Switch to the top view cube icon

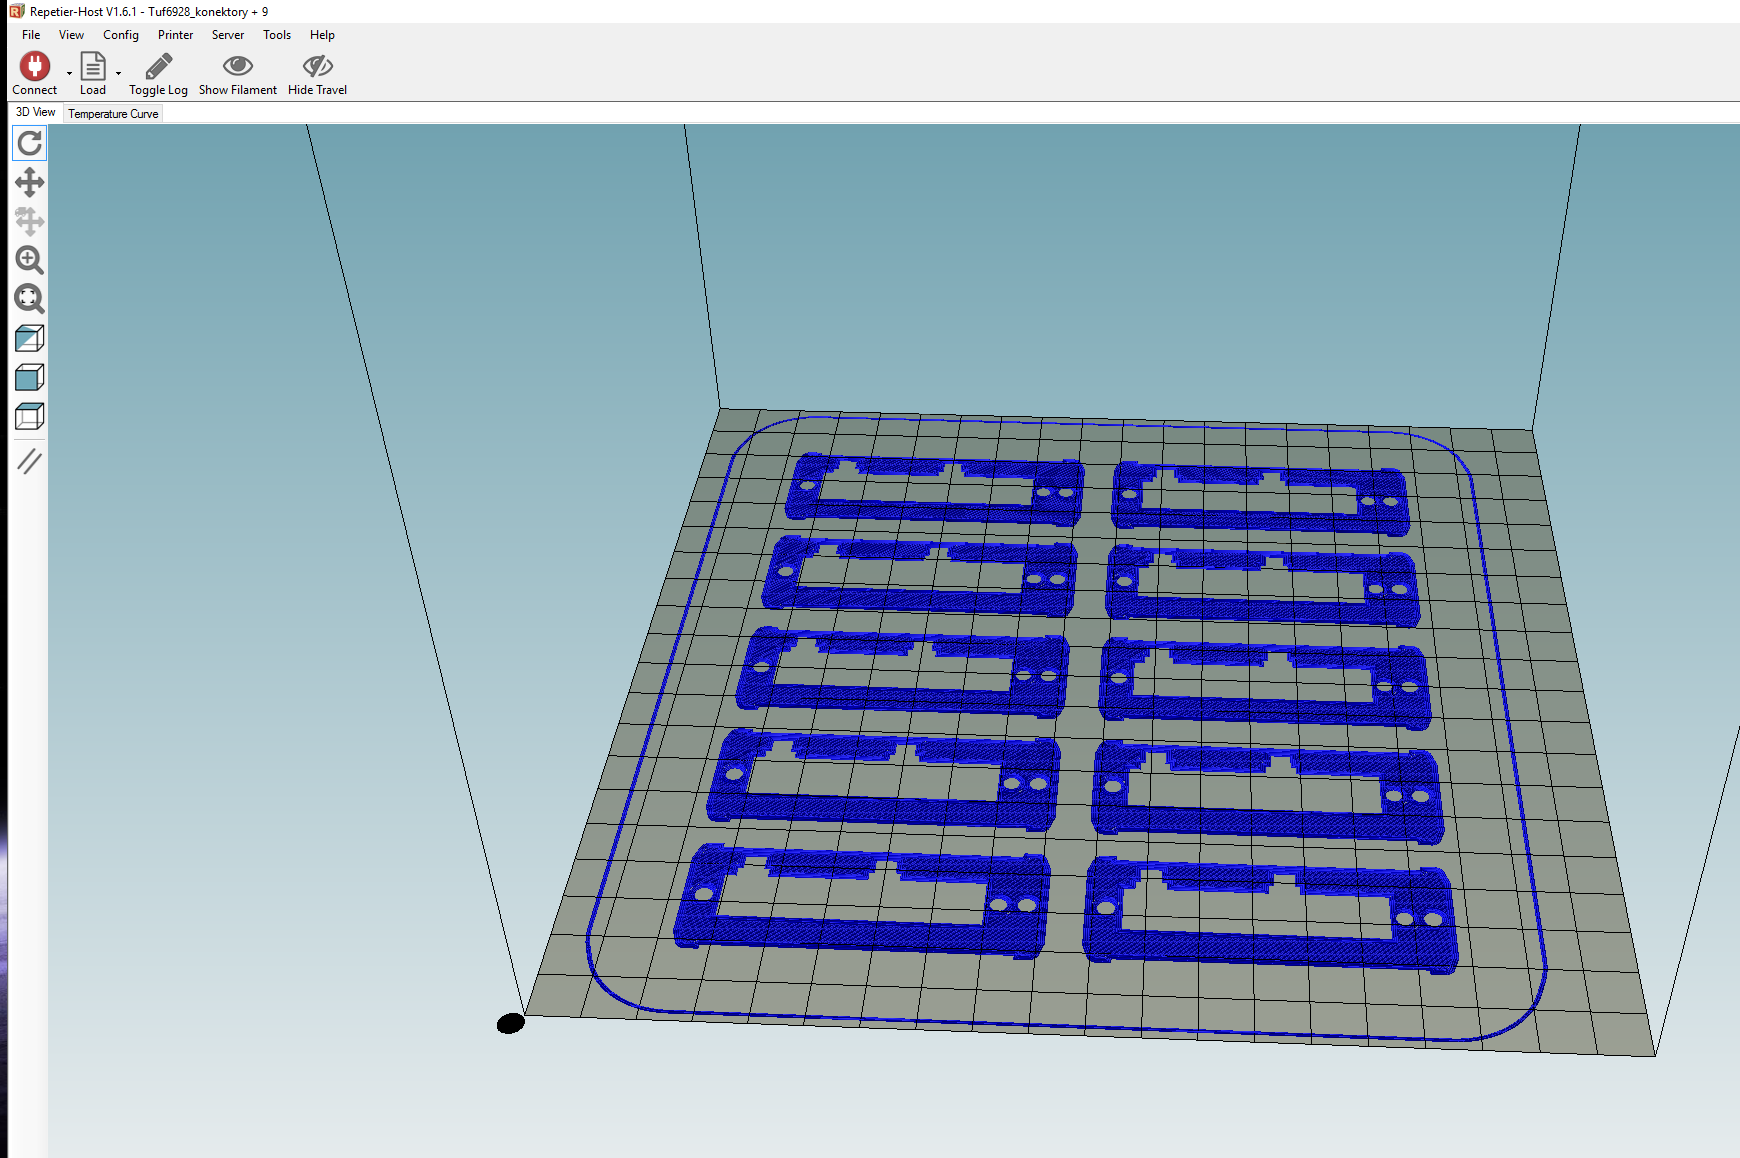click(30, 416)
